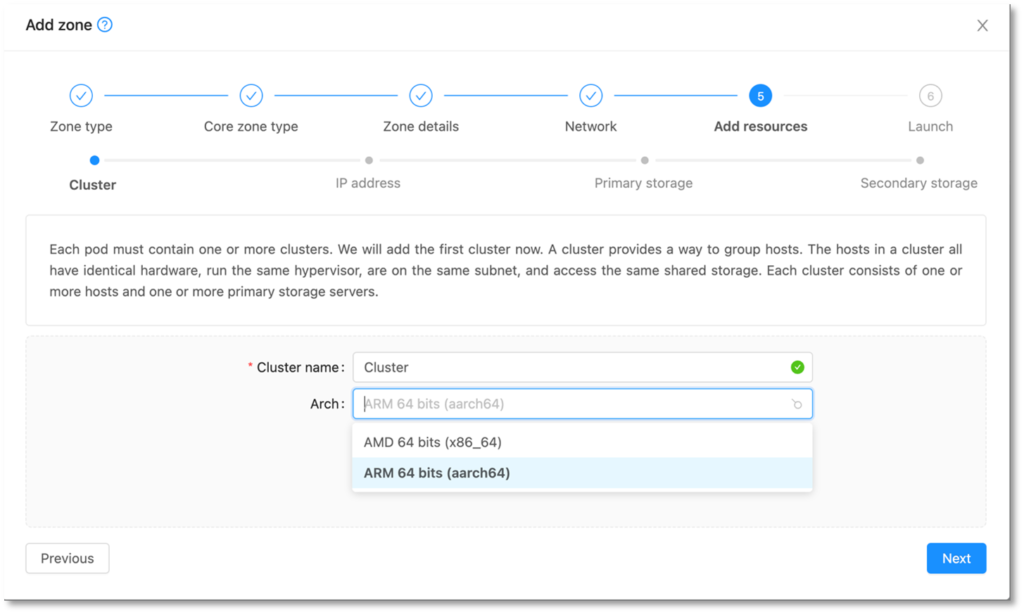Go to the Secondary storage sub-step label

pyautogui.click(x=918, y=182)
